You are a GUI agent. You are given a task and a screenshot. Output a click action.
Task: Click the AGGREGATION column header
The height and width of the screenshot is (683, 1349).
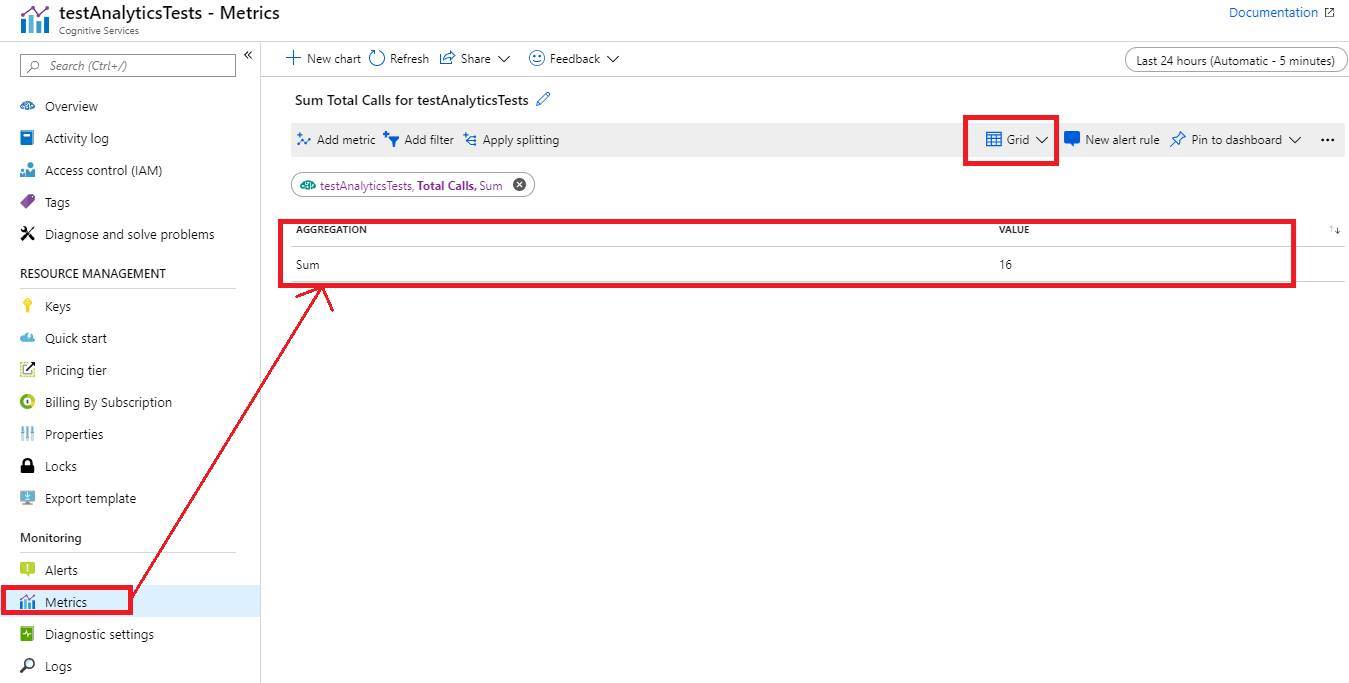tap(331, 230)
